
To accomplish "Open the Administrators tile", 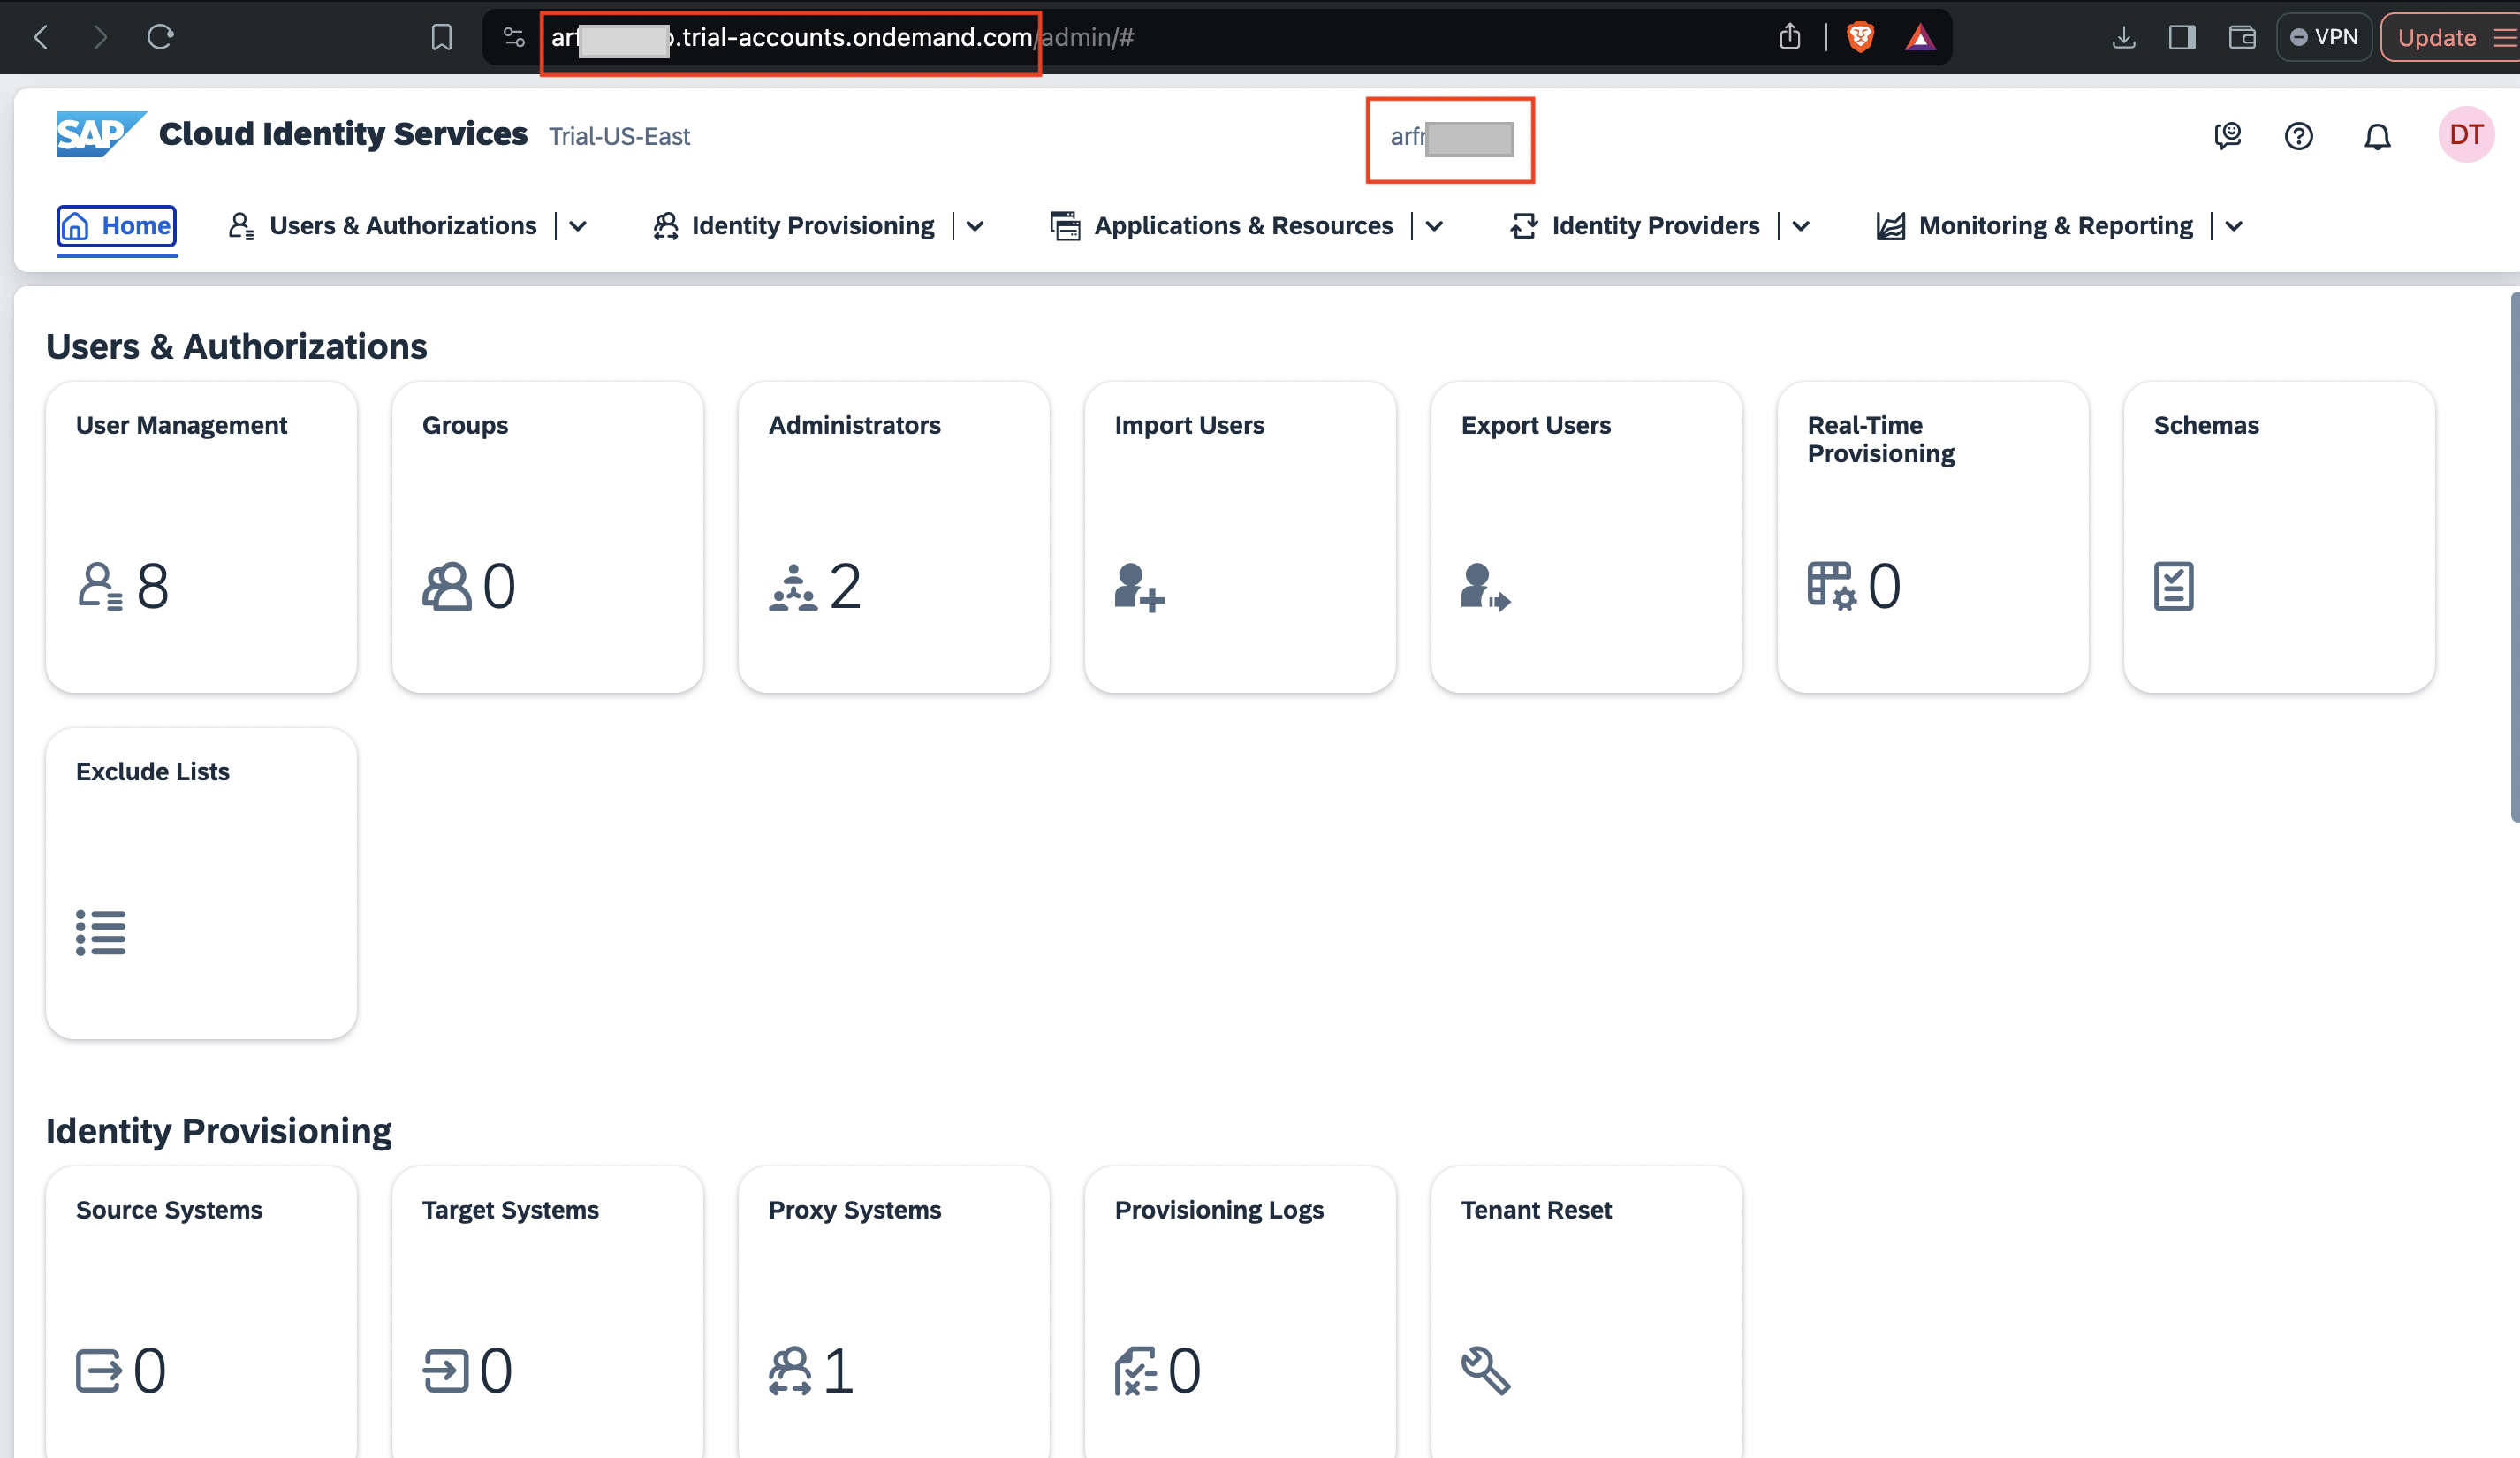I will pyautogui.click(x=894, y=537).
